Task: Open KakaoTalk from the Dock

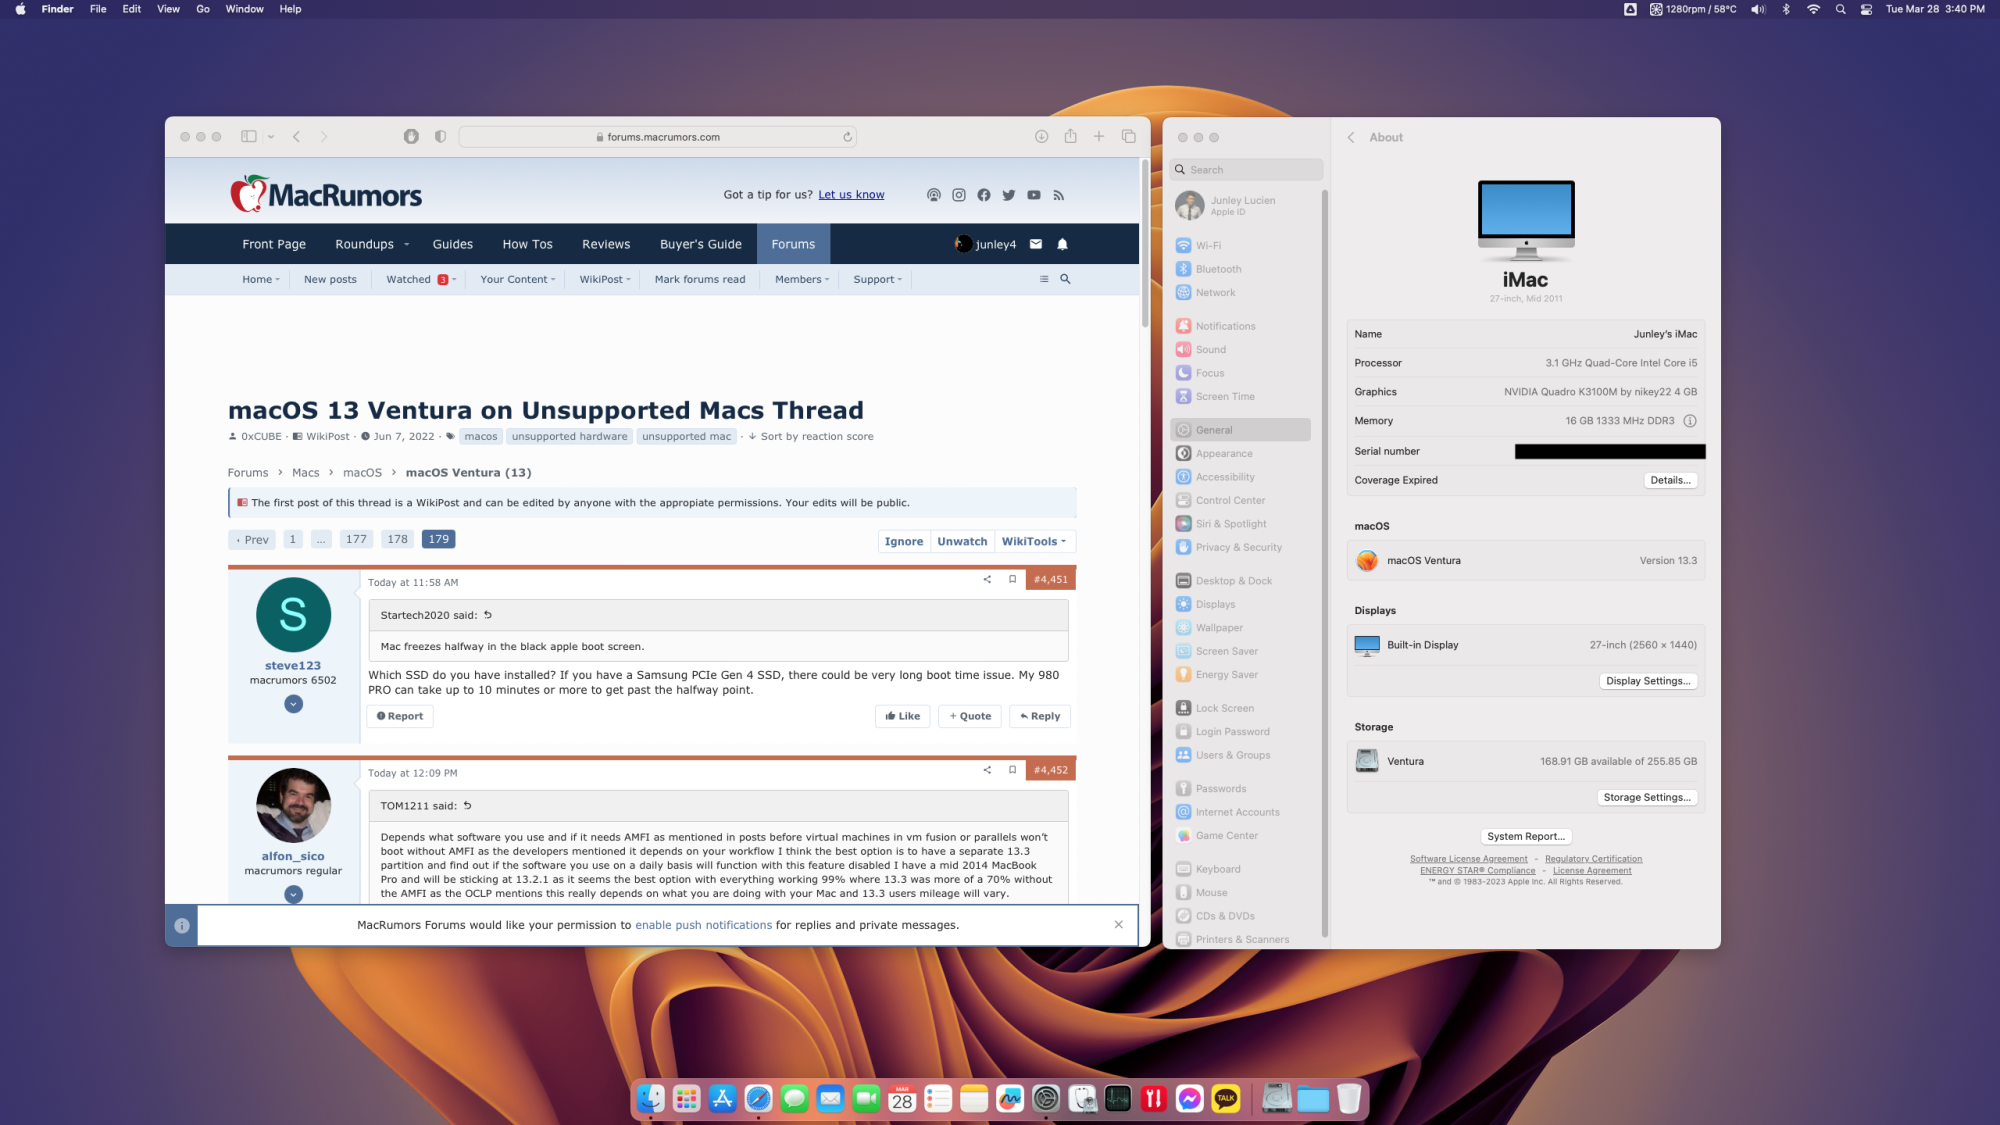Action: [x=1225, y=1099]
